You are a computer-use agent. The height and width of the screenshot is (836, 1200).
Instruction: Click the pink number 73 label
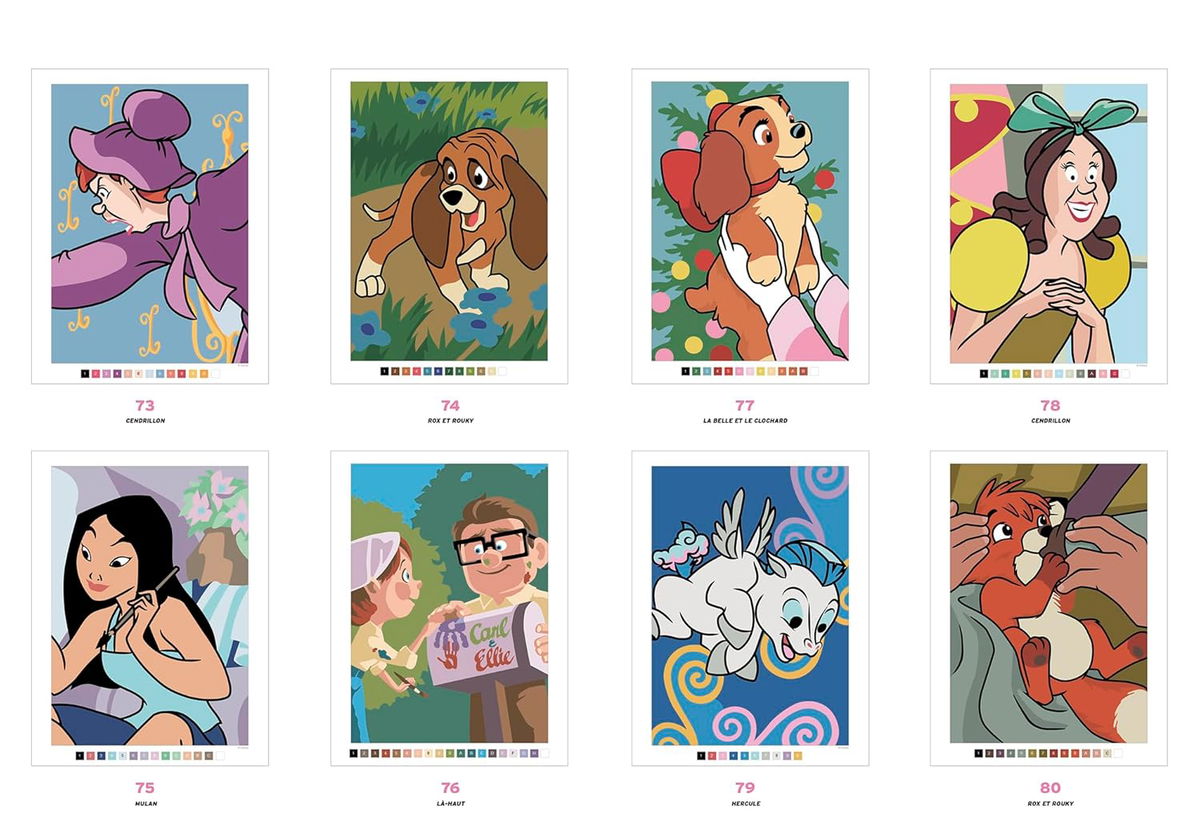pos(145,405)
